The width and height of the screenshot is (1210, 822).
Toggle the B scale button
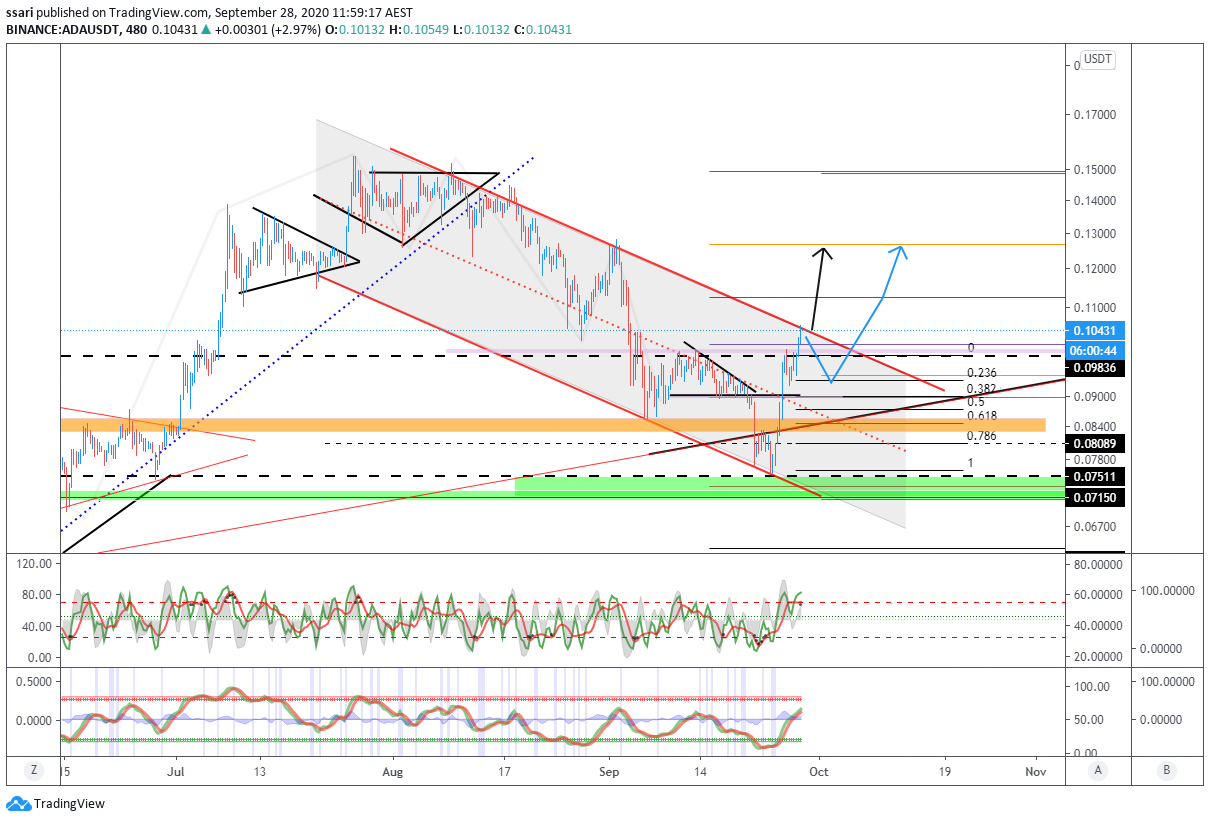pos(1166,770)
